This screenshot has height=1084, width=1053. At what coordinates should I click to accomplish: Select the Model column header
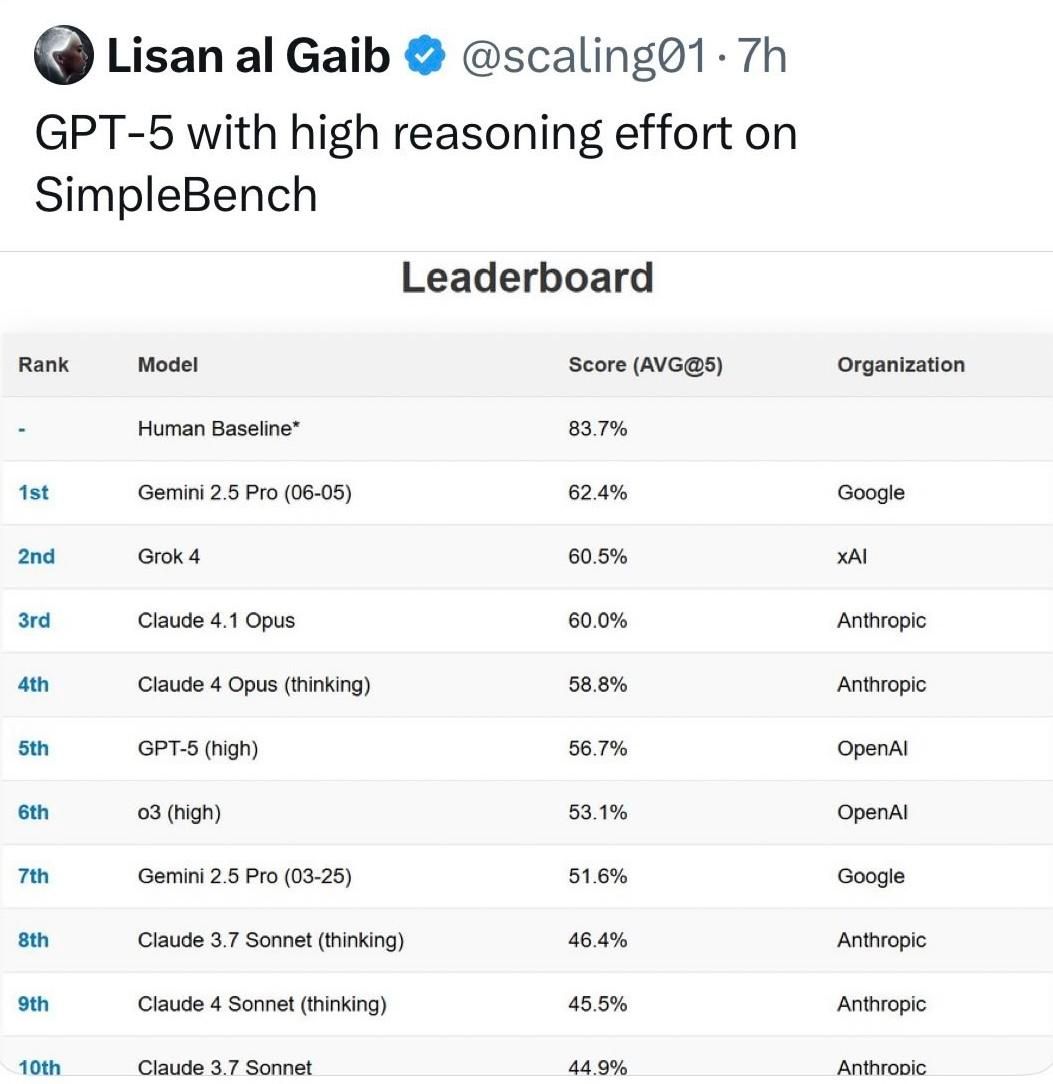pyautogui.click(x=168, y=365)
